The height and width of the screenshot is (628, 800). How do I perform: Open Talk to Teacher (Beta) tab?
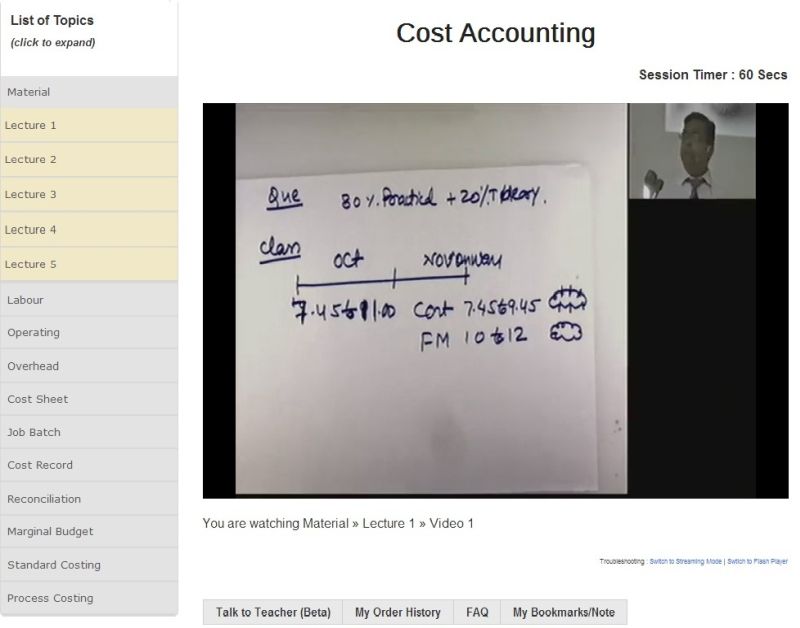pyautogui.click(x=273, y=612)
